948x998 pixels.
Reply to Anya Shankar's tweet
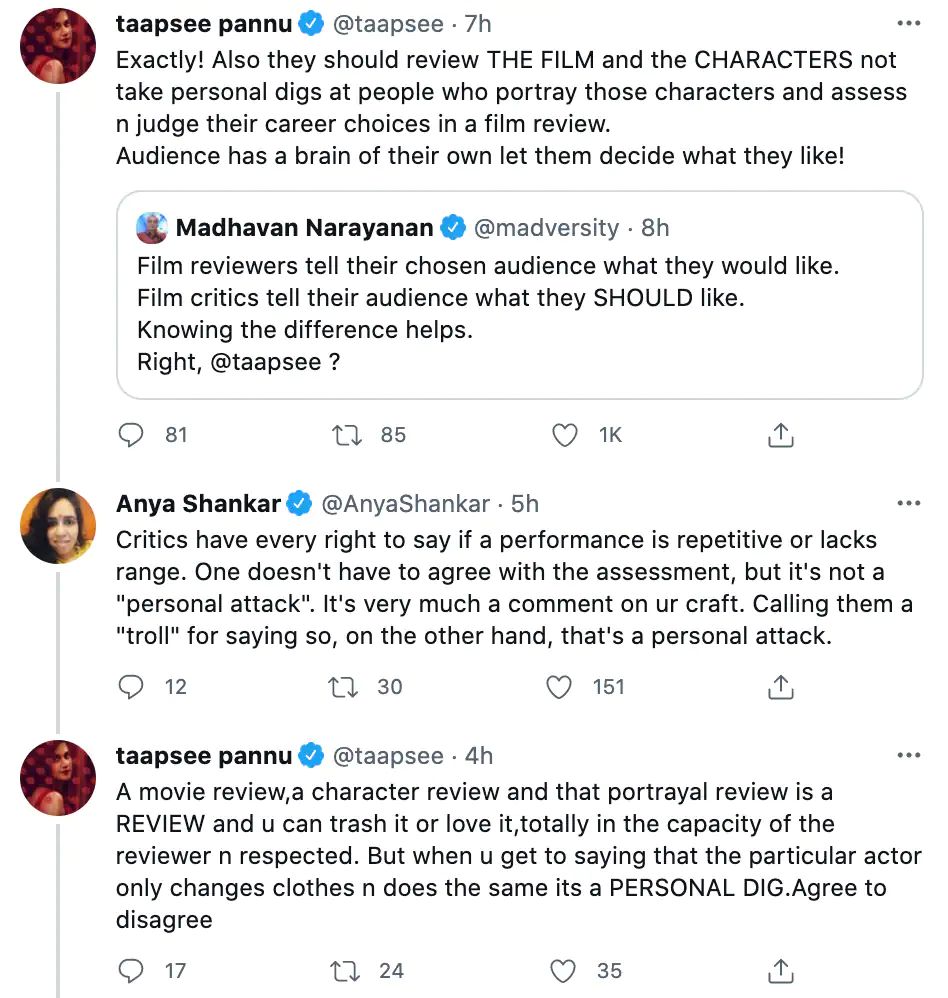tap(131, 687)
